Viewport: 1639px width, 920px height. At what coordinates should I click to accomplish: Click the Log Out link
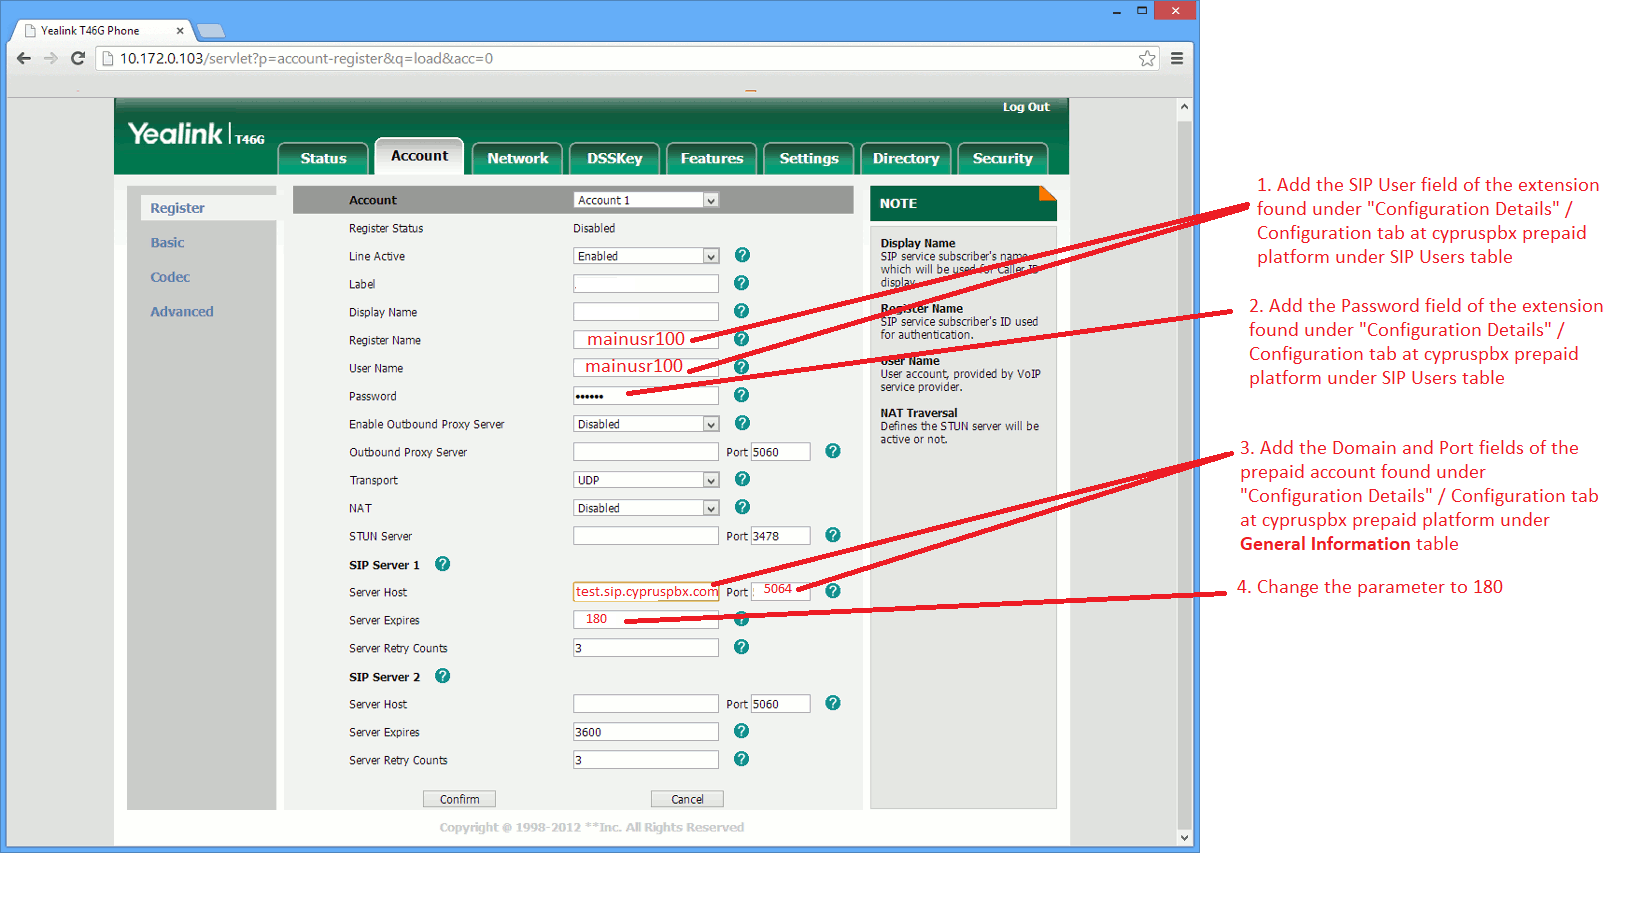[1026, 107]
